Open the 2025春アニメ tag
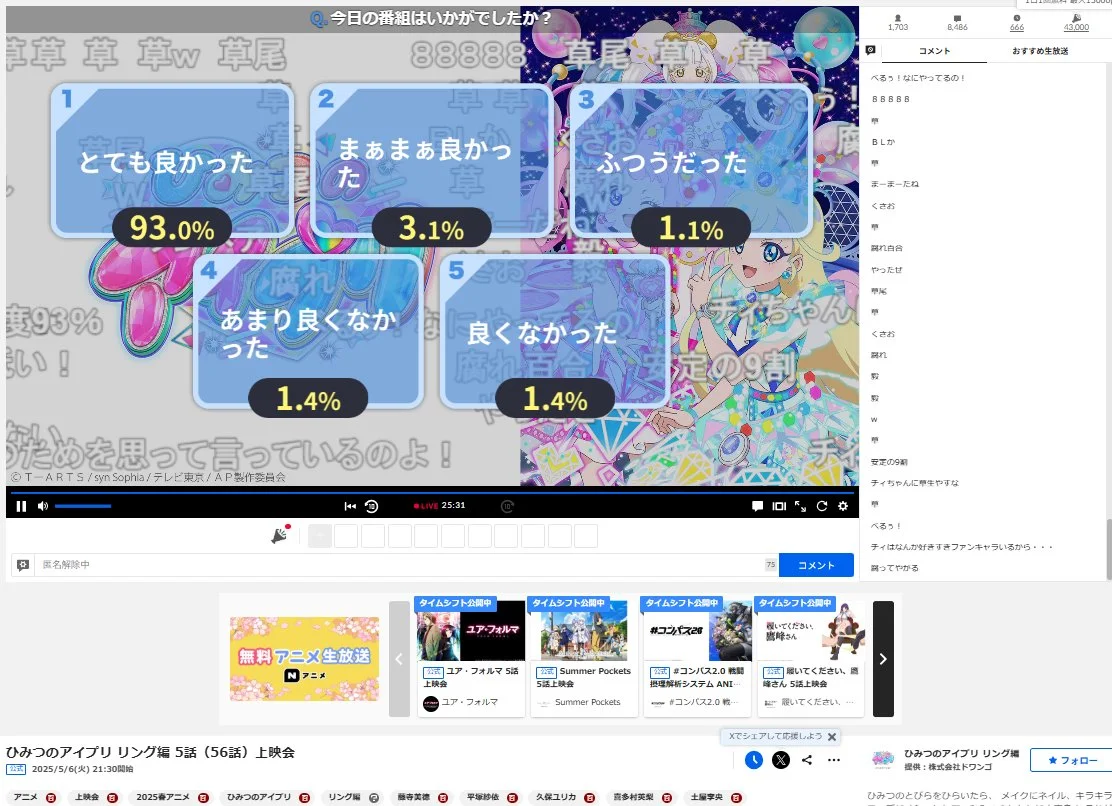 163,797
